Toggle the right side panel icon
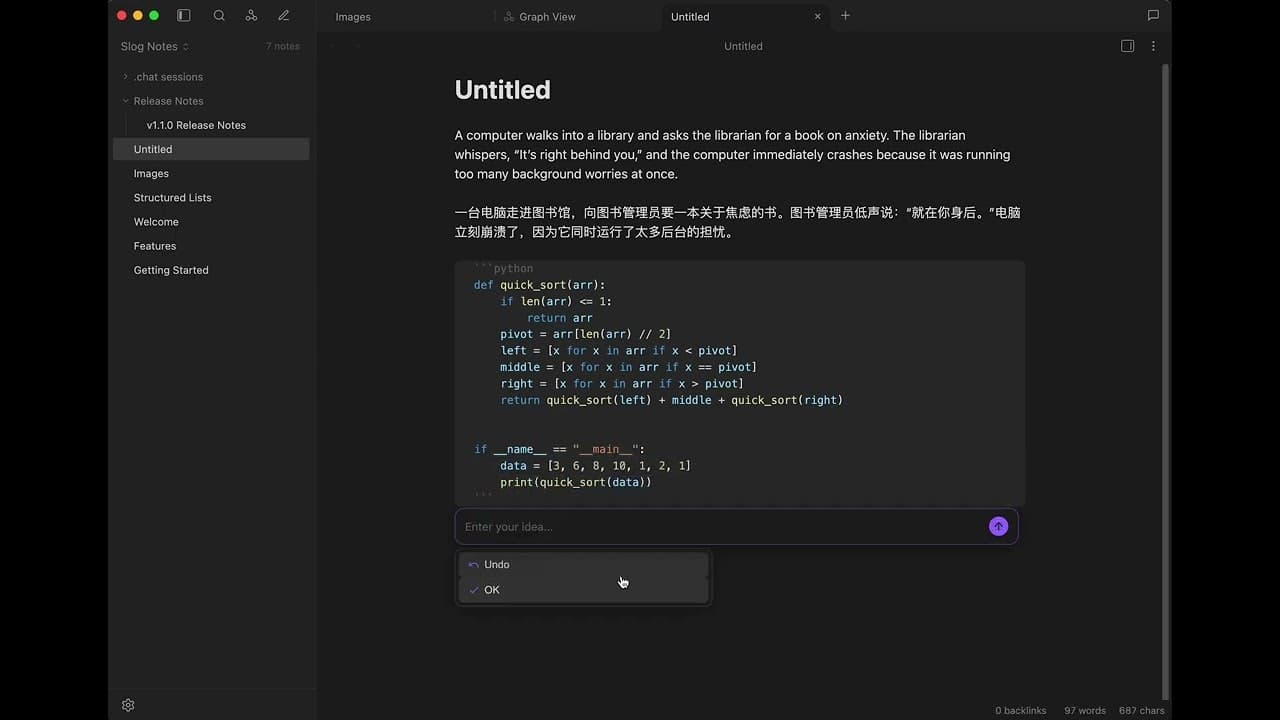The height and width of the screenshot is (720, 1280). click(1127, 46)
